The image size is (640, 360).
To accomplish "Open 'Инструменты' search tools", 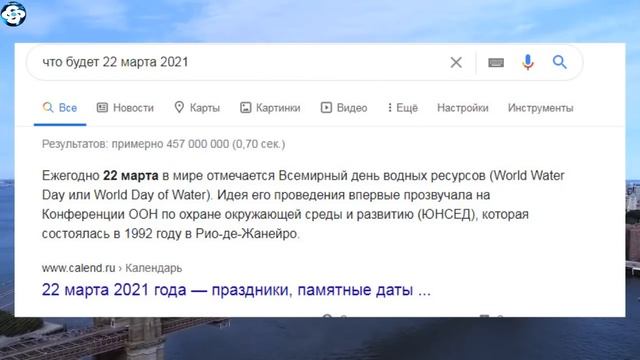I will pos(540,108).
